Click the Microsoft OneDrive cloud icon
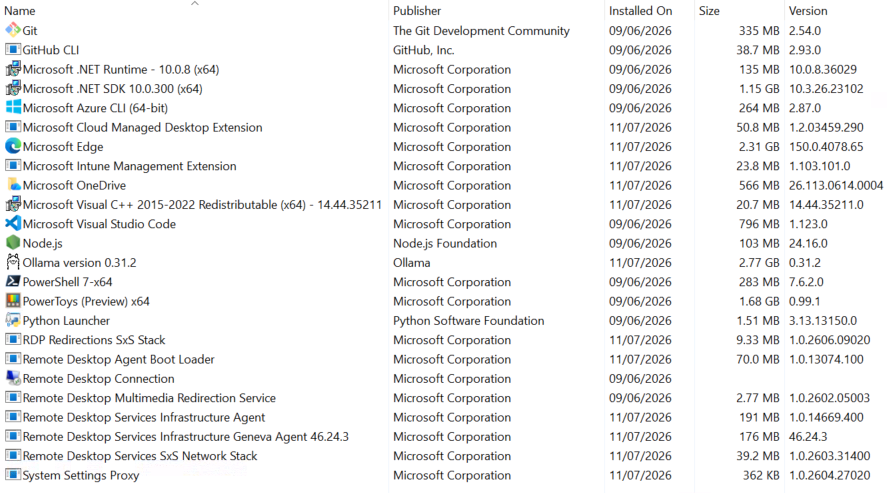This screenshot has width=894, height=493. pos(13,185)
